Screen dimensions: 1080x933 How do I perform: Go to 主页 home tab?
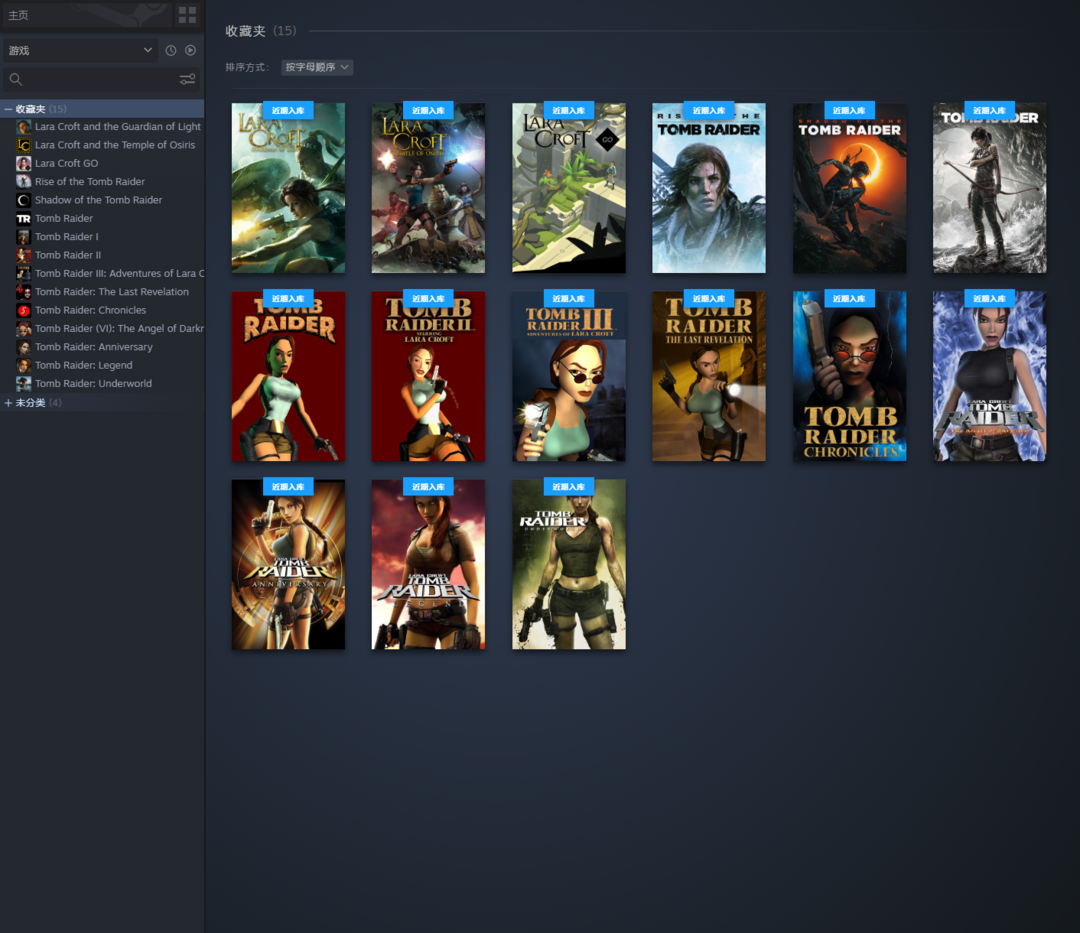[19, 15]
